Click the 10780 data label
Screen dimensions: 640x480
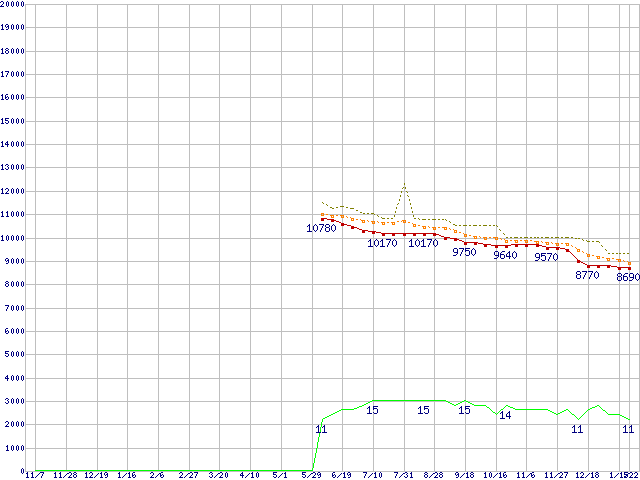(x=321, y=229)
